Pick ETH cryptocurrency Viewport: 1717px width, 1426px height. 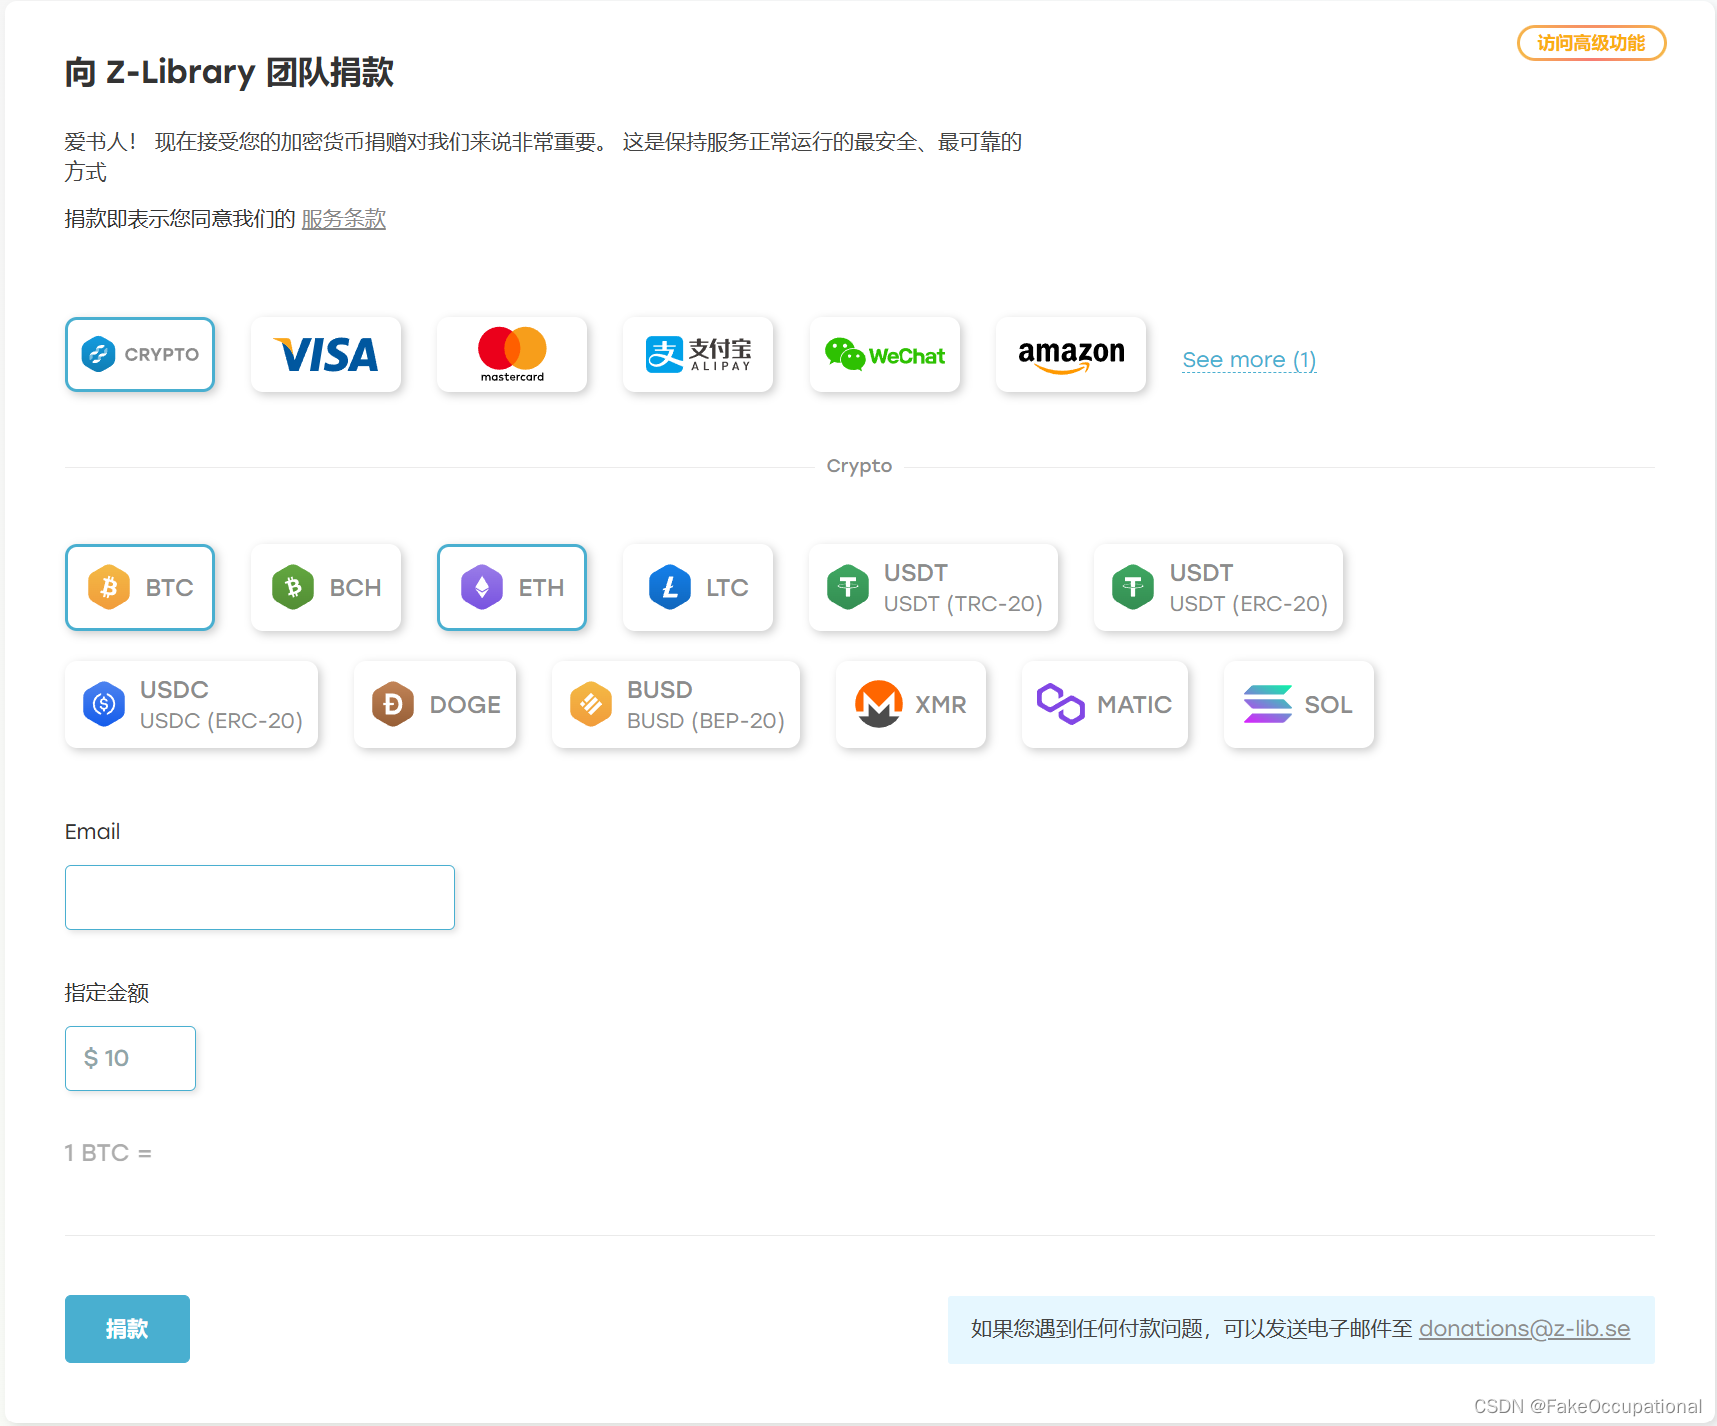[x=512, y=587]
